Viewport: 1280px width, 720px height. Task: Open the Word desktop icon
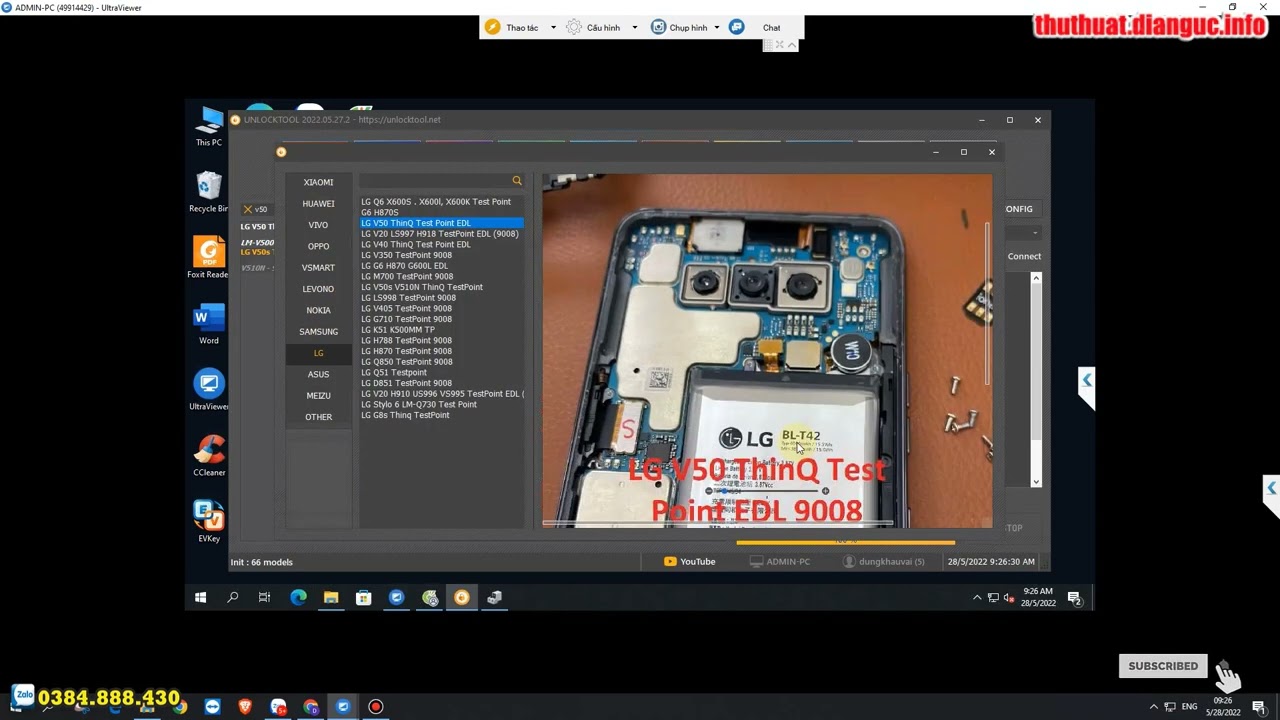pyautogui.click(x=209, y=324)
